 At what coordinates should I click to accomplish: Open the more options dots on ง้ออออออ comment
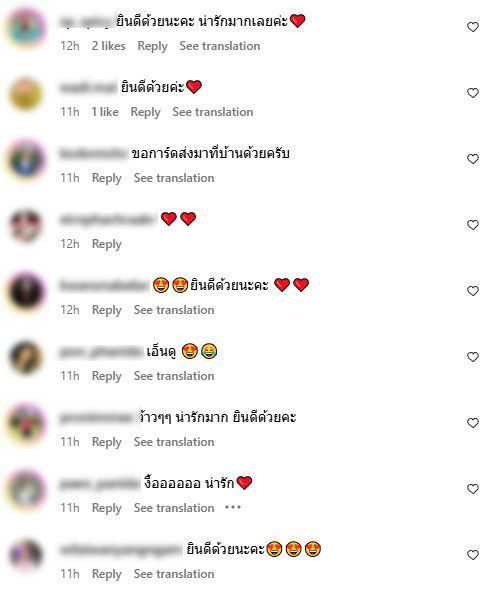click(233, 507)
